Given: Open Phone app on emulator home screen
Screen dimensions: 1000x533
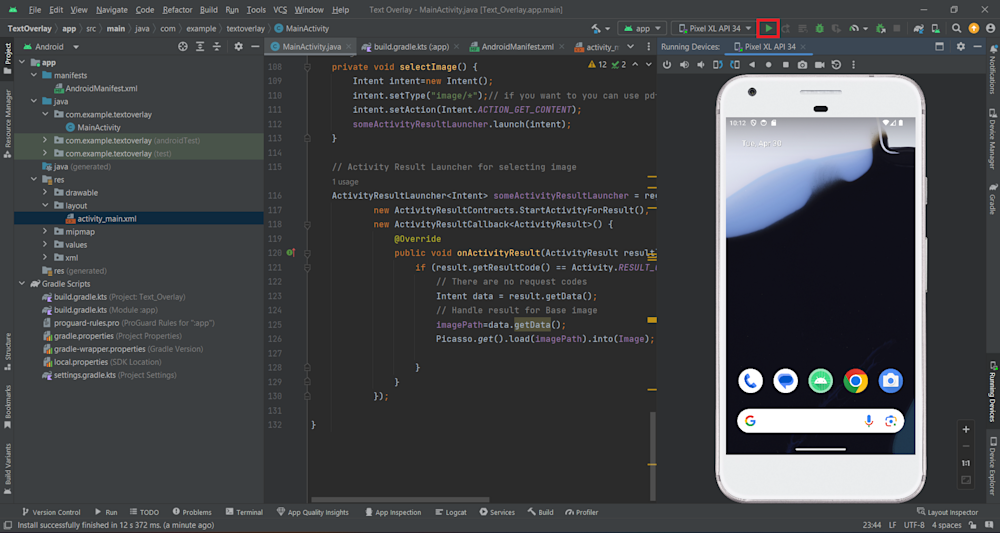Looking at the screenshot, I should [x=751, y=381].
